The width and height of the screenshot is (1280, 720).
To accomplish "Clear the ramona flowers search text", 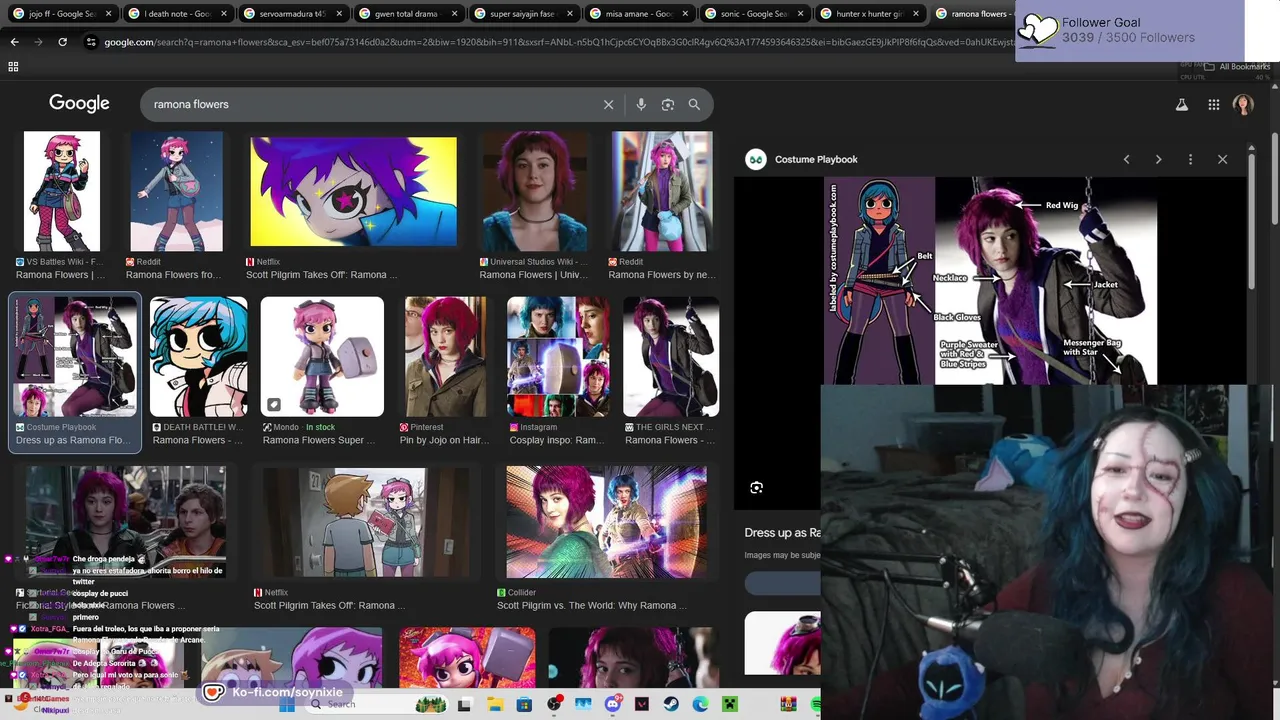I will click(608, 104).
